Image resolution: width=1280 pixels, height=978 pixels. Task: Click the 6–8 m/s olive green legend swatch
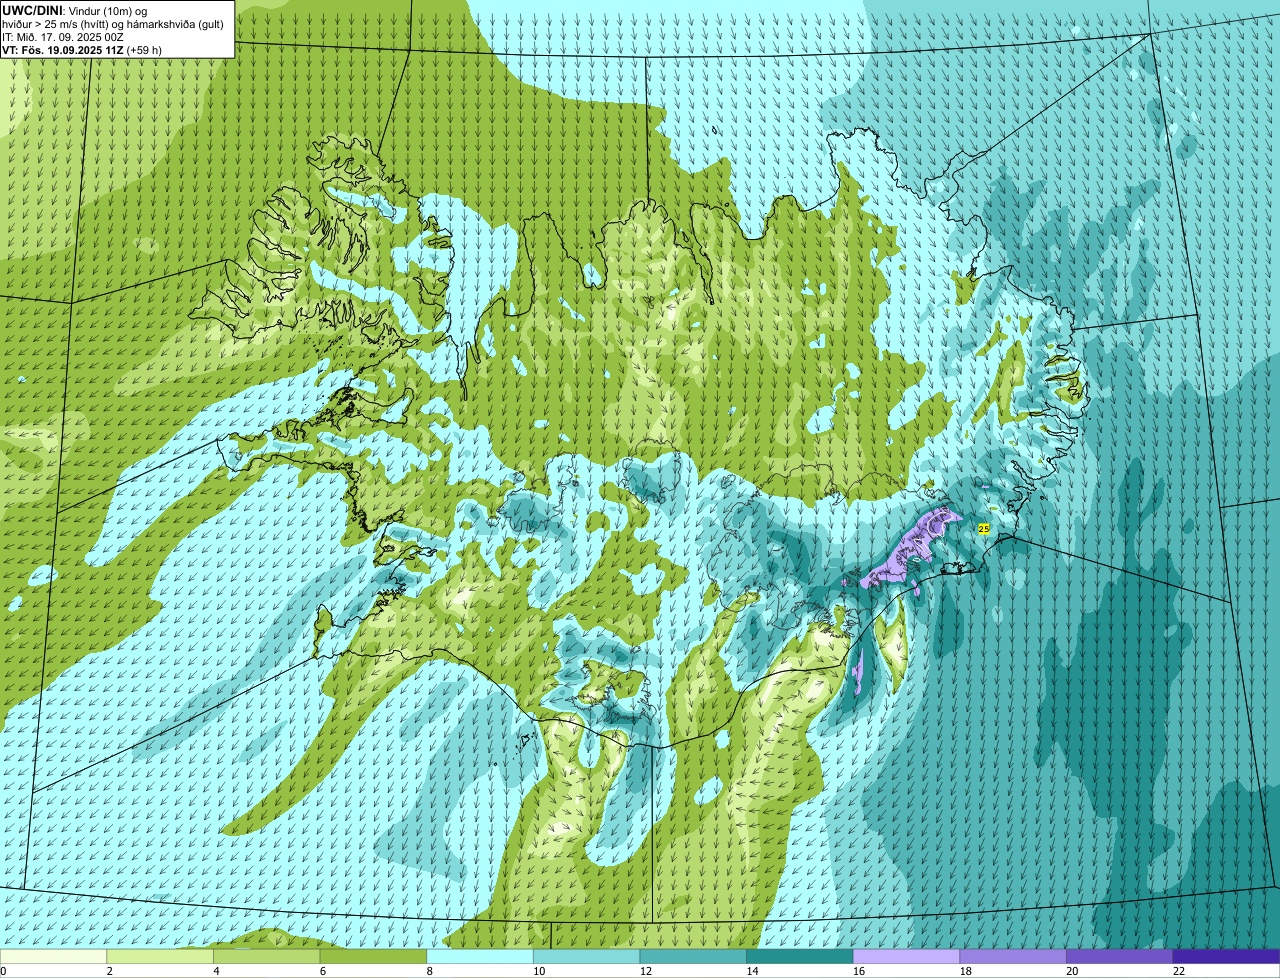click(x=373, y=956)
